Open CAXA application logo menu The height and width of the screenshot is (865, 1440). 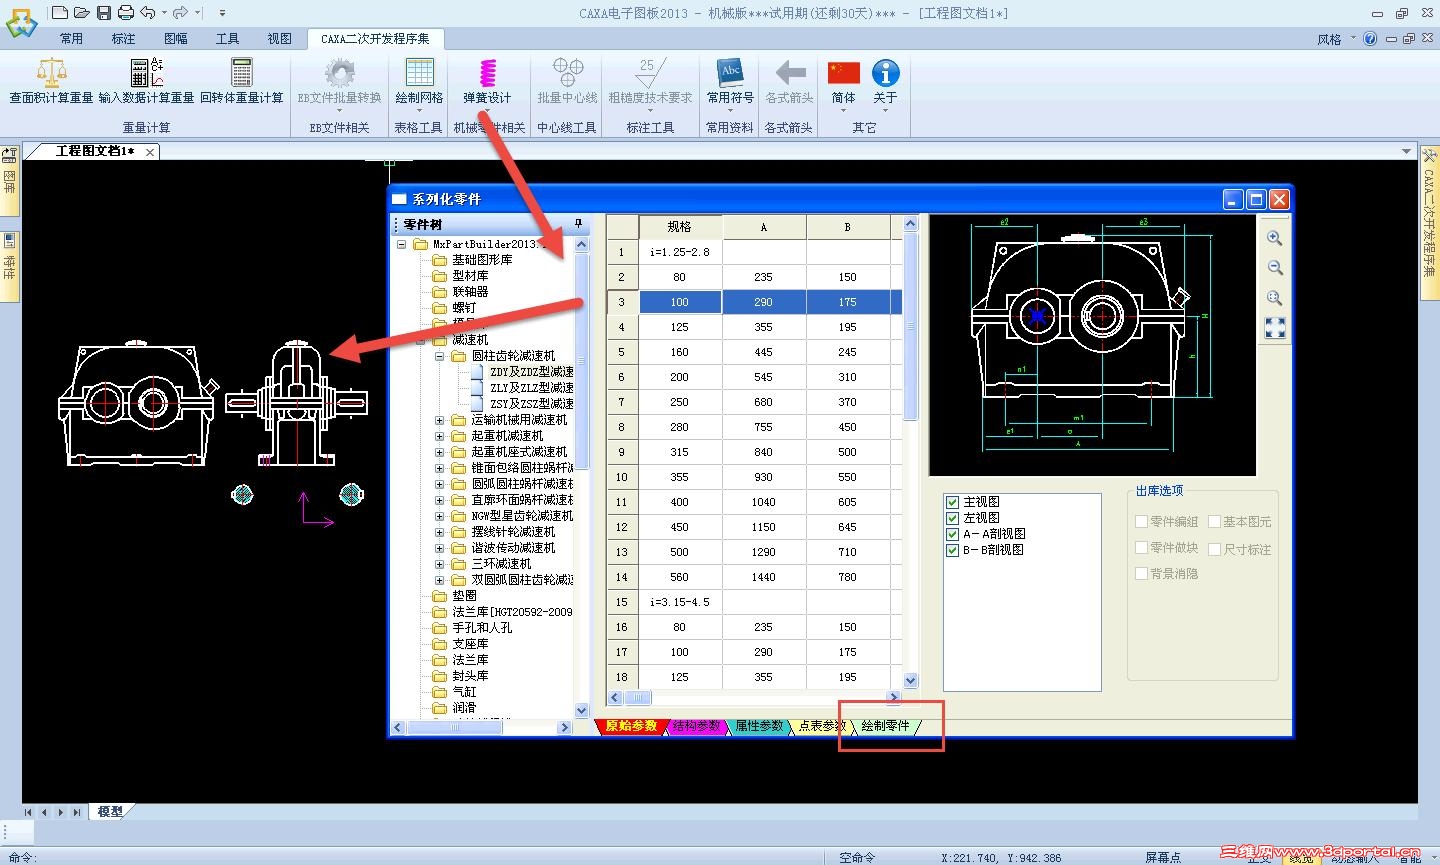20,22
